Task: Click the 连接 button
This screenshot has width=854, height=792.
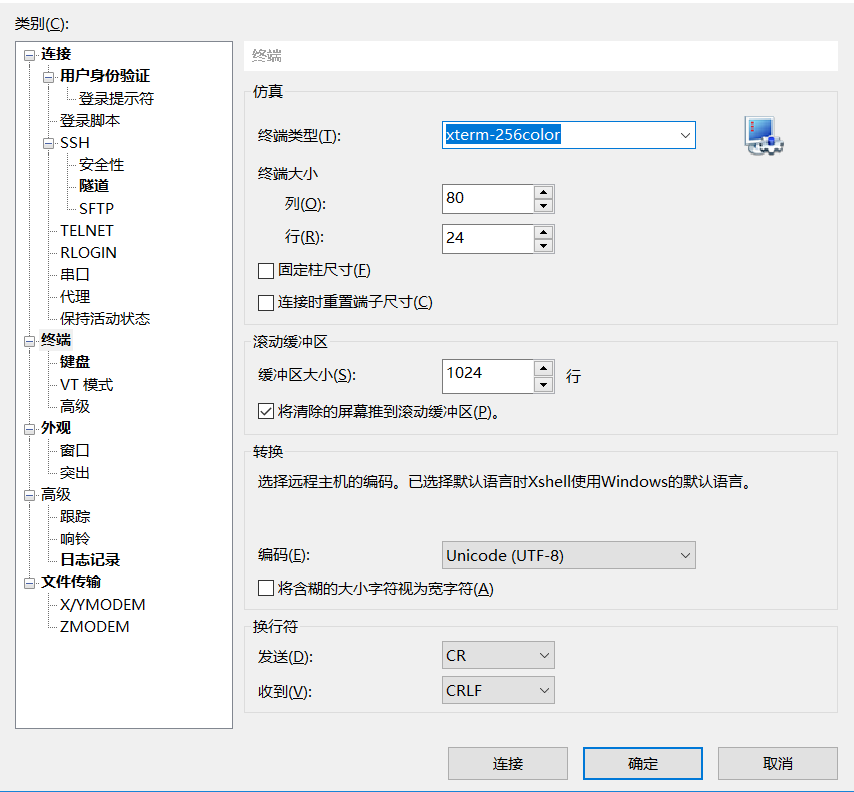Action: point(508,764)
